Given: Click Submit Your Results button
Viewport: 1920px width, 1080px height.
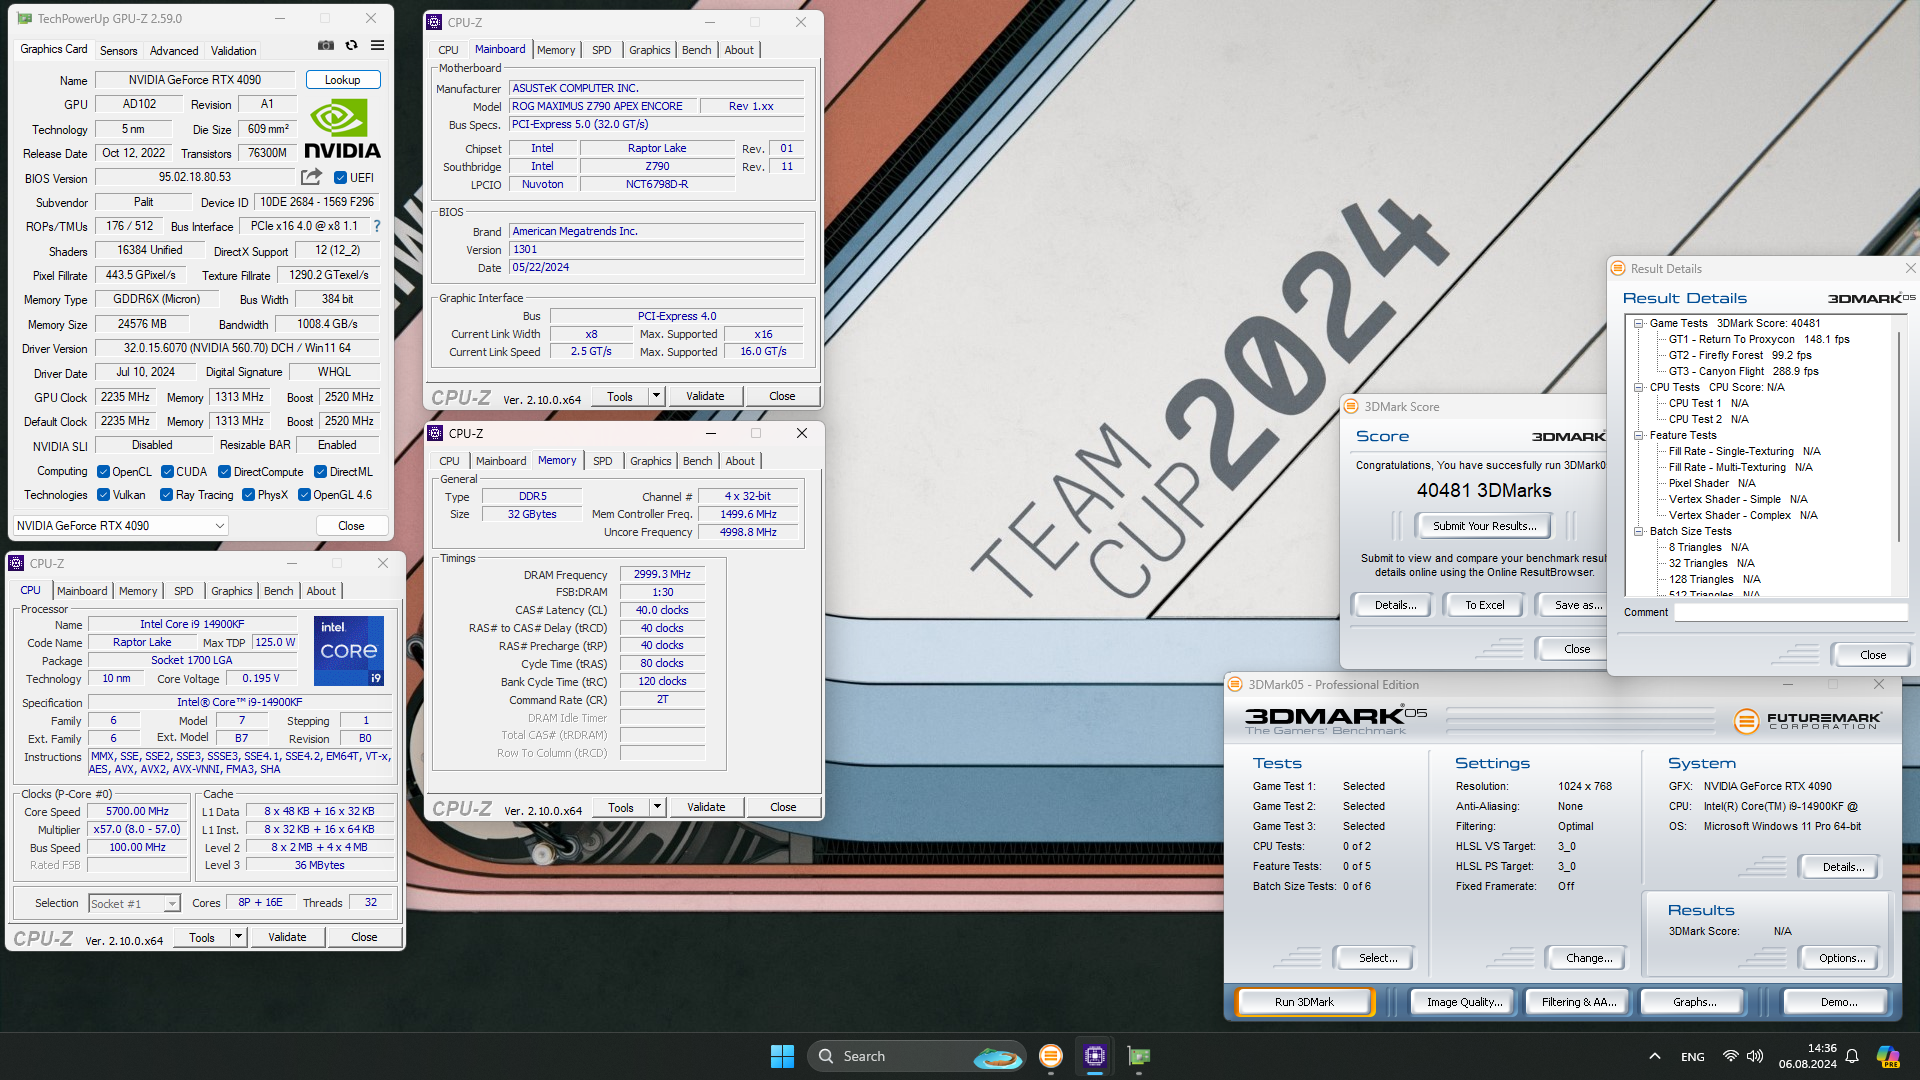Looking at the screenshot, I should [1484, 526].
